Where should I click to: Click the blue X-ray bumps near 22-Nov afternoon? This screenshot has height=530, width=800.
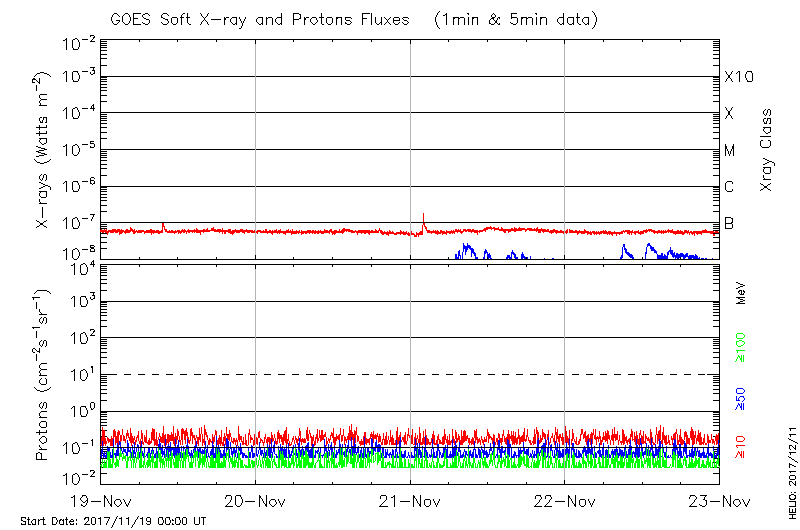click(x=650, y=250)
